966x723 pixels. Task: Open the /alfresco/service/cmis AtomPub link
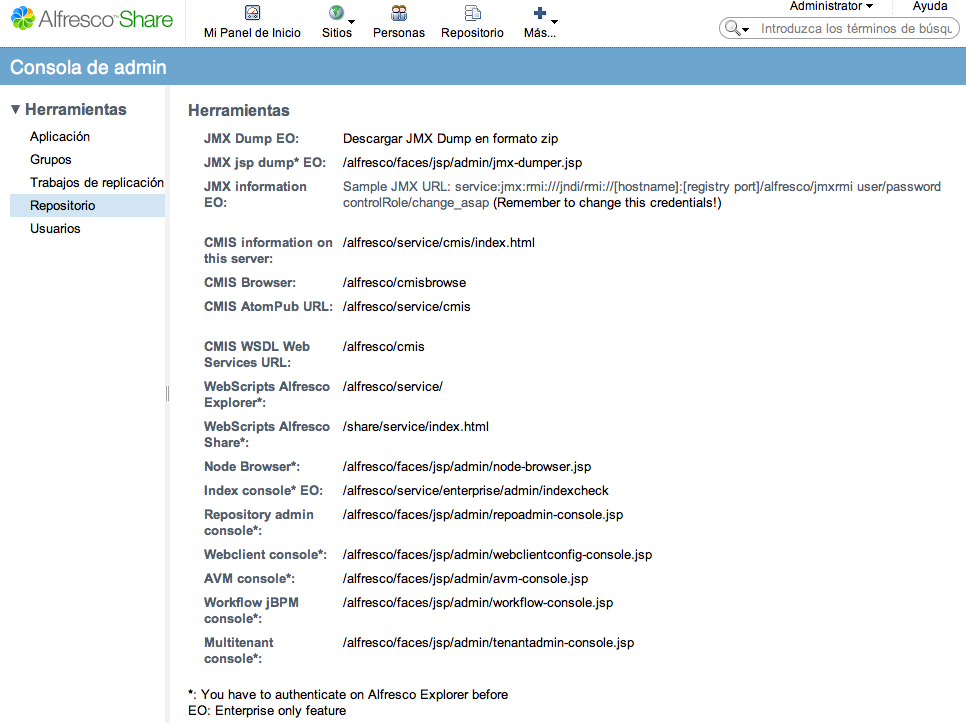click(x=407, y=307)
